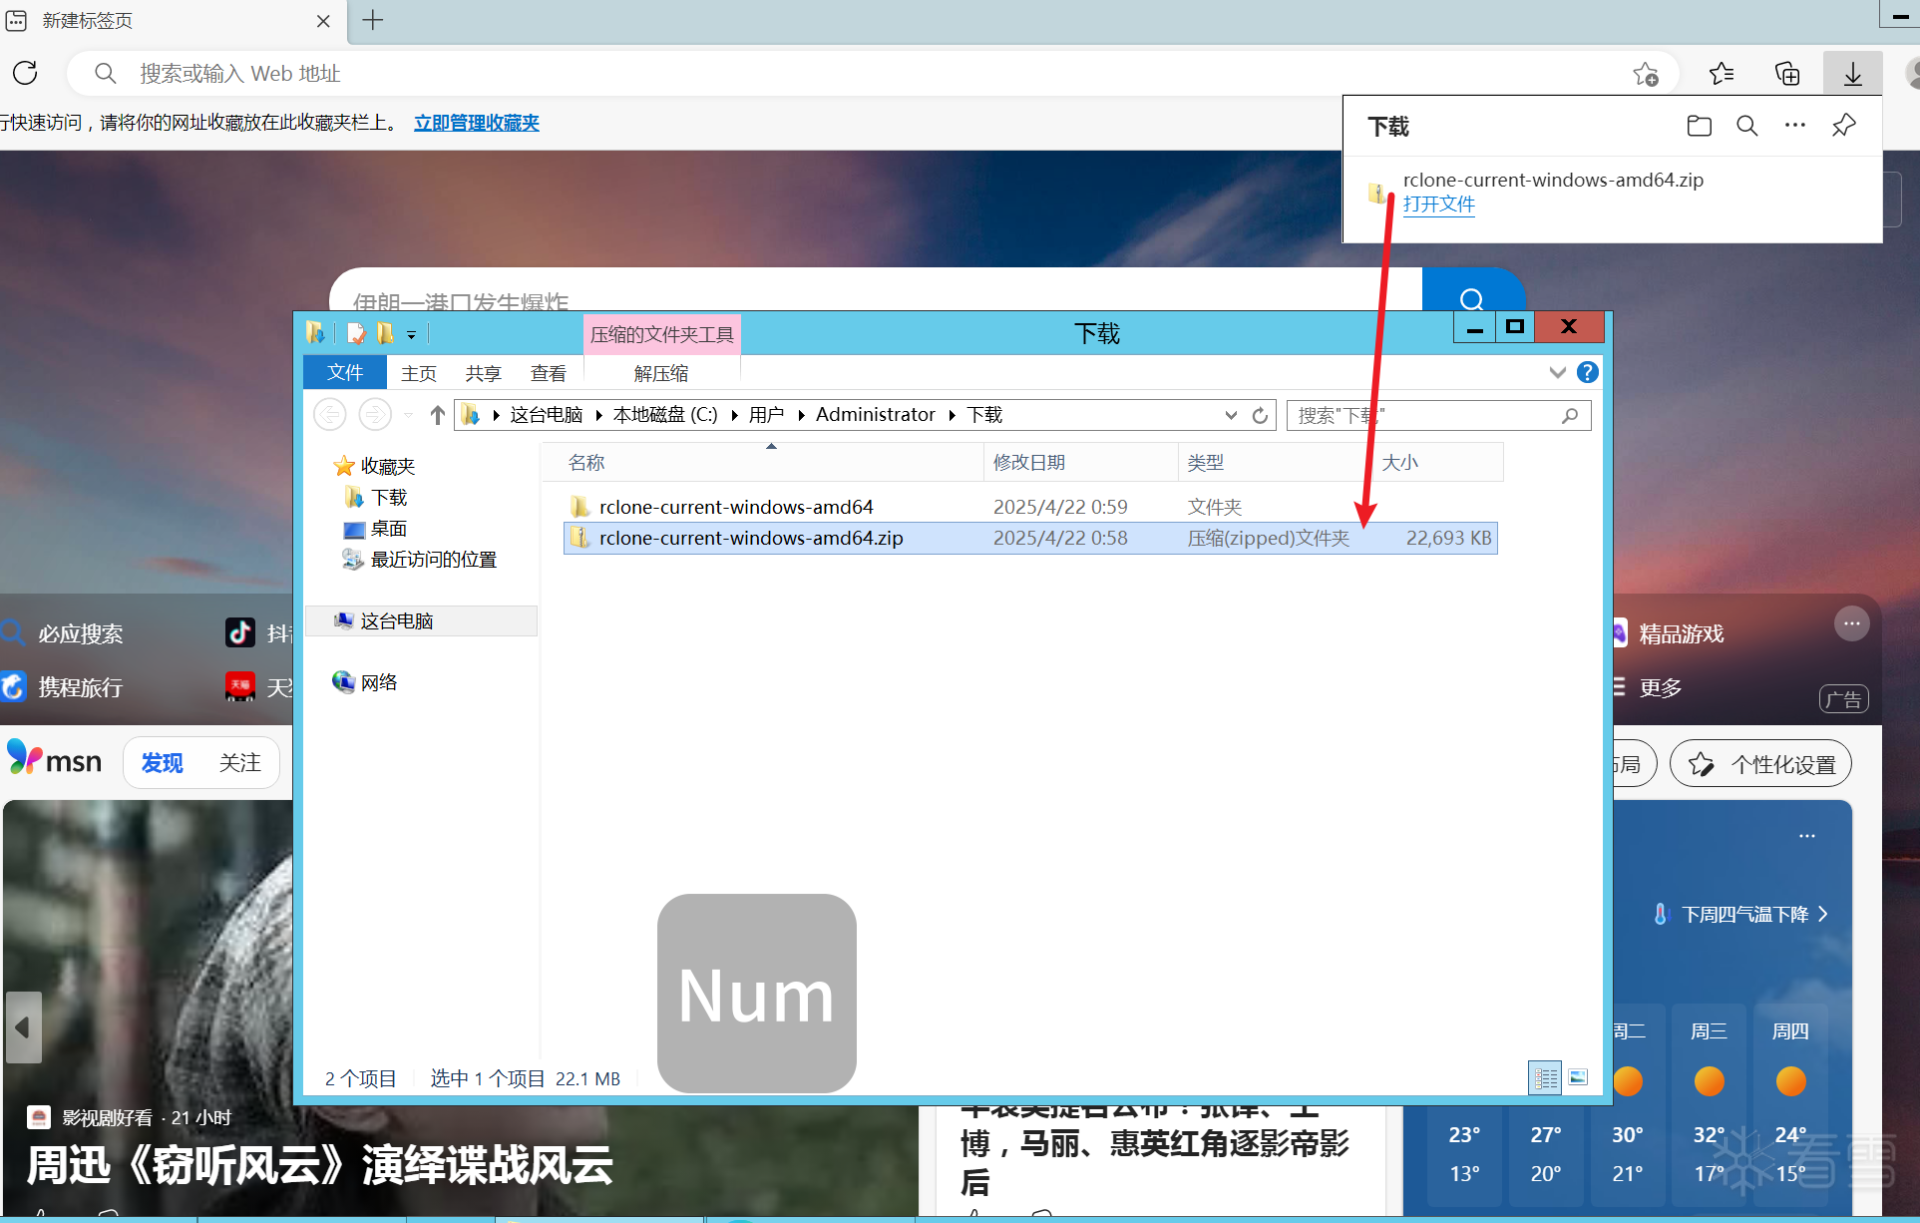
Task: Open downloads folder icon in download panel
Action: [1699, 126]
